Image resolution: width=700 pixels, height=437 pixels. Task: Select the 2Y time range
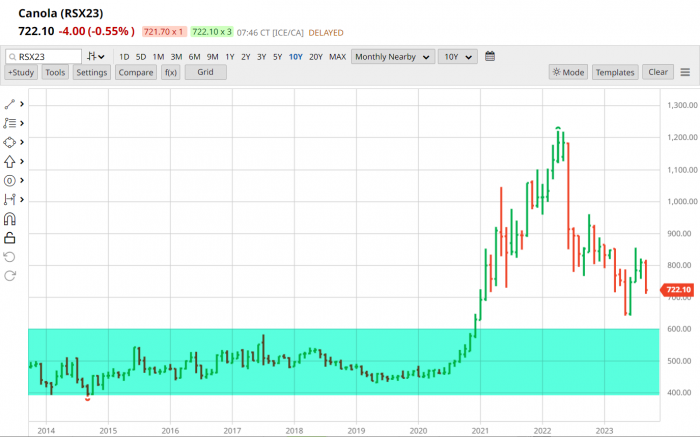[246, 57]
